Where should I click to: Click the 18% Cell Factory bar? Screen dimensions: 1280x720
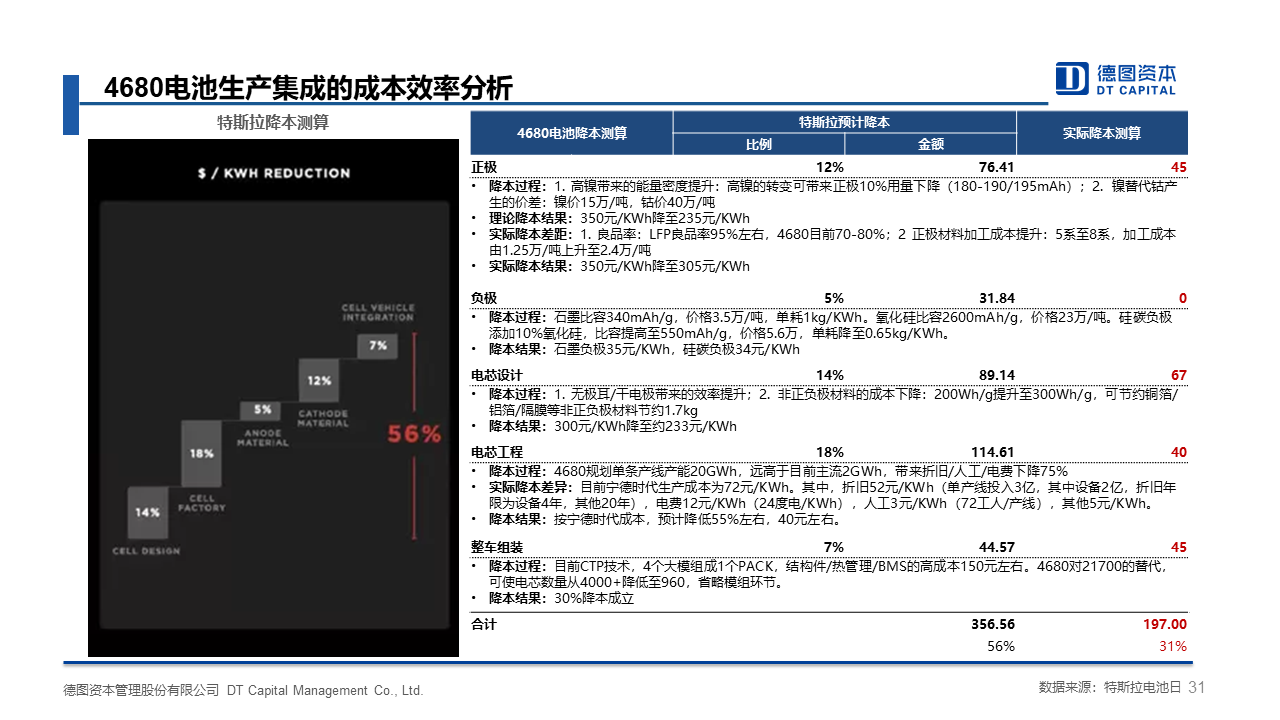click(x=202, y=453)
